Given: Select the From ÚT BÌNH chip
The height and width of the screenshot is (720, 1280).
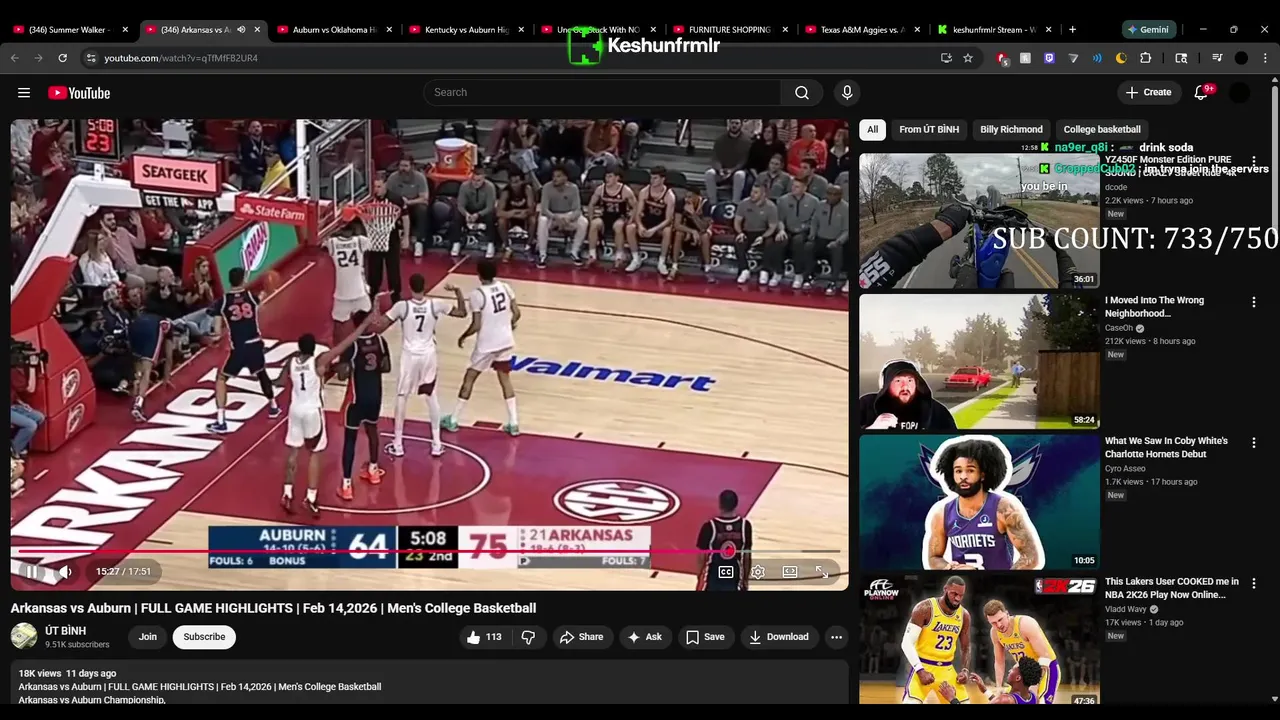Looking at the screenshot, I should [x=929, y=129].
